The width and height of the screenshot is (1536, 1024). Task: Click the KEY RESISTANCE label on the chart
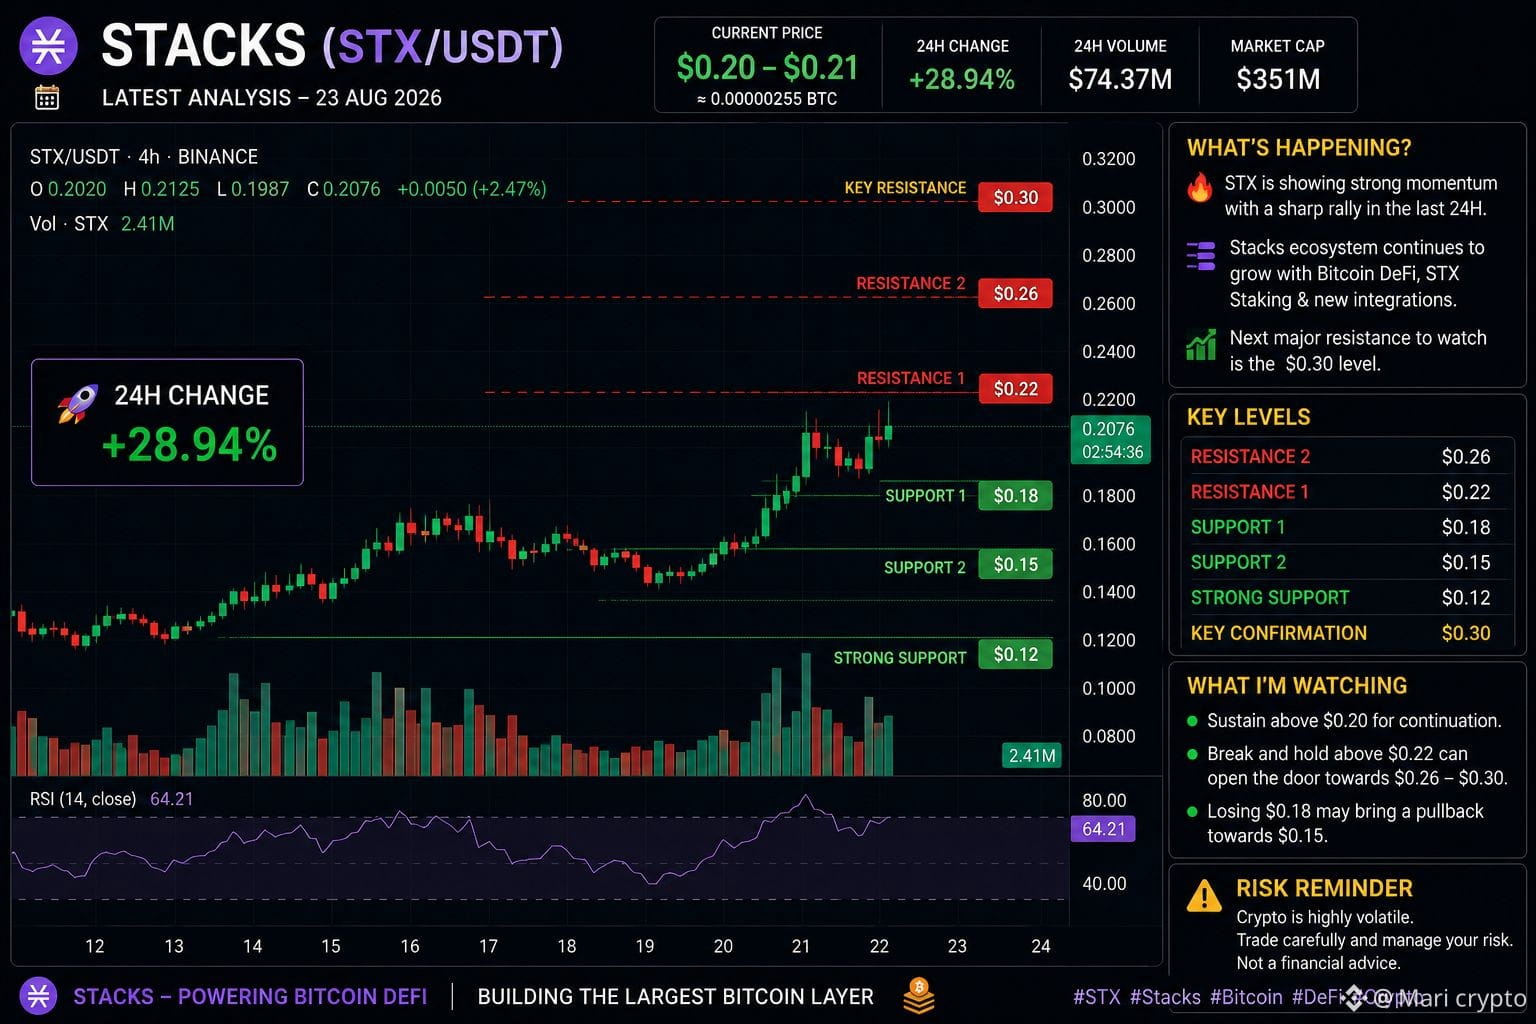click(905, 188)
